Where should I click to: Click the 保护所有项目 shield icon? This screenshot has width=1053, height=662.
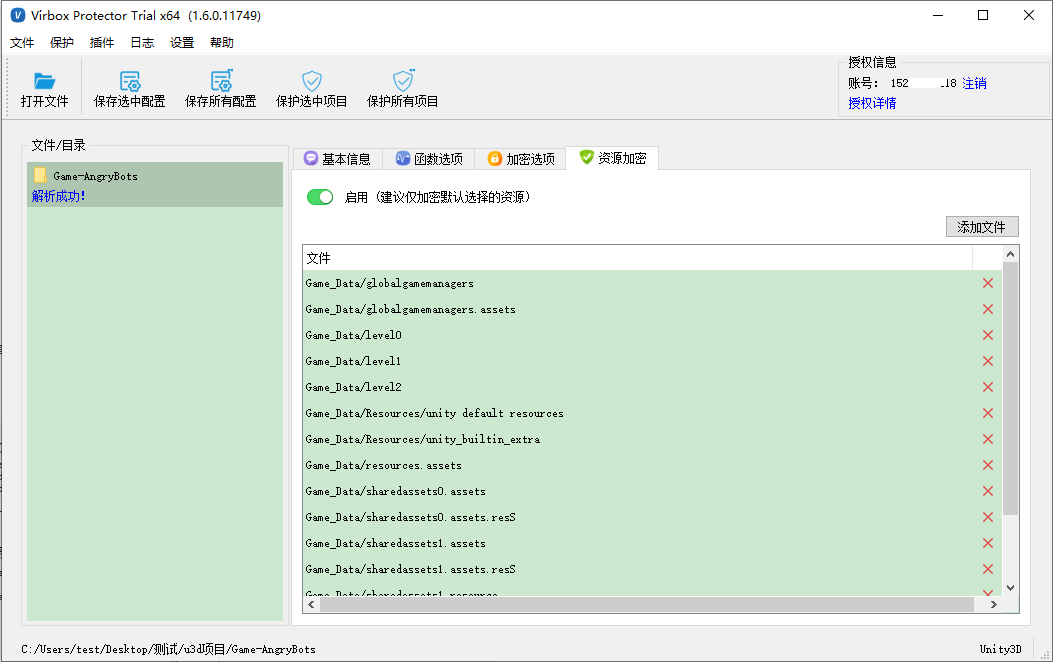pos(403,81)
